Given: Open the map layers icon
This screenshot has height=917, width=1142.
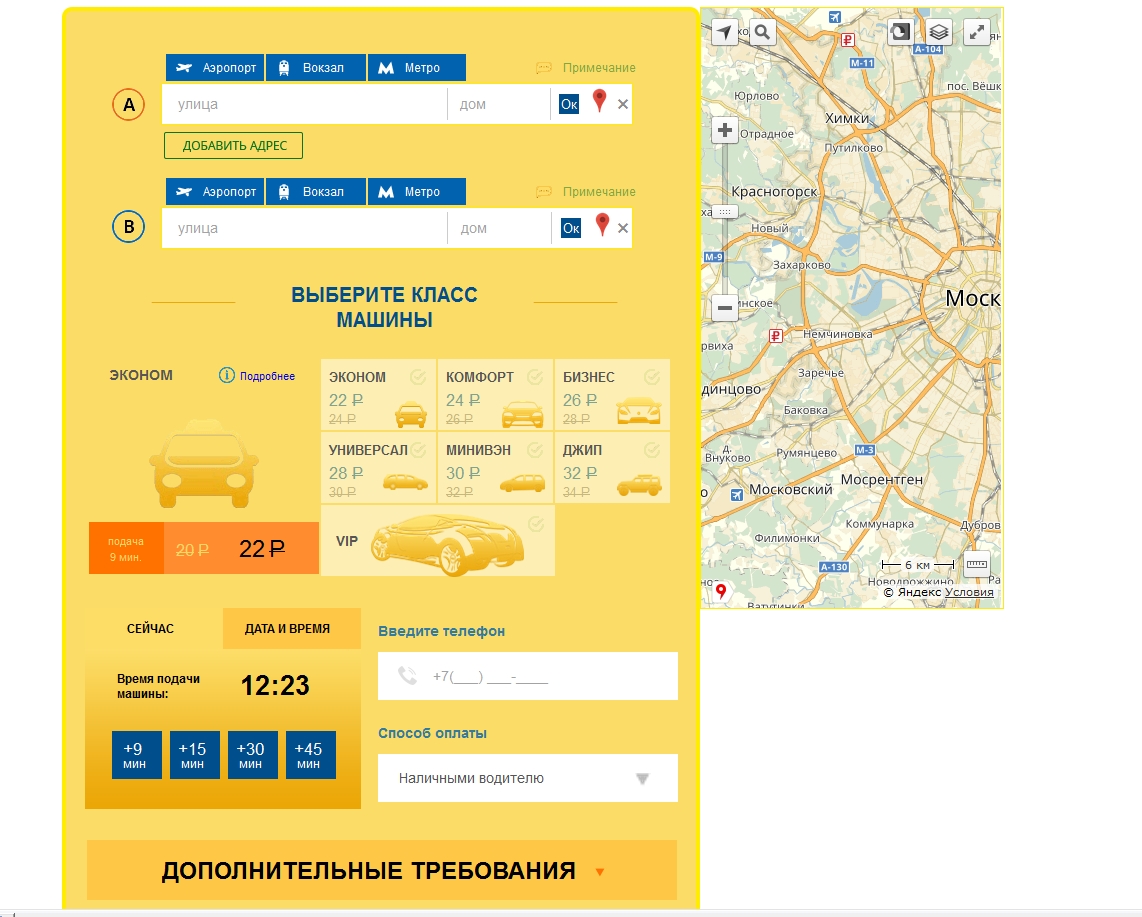Looking at the screenshot, I should click(939, 31).
